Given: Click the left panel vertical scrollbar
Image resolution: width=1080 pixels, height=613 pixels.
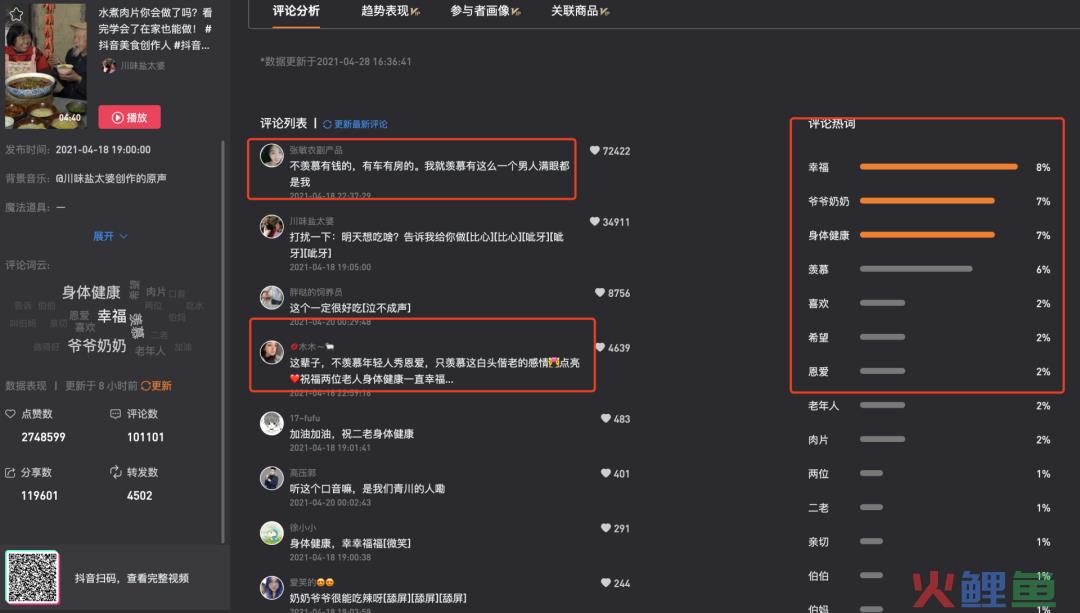Looking at the screenshot, I should (222, 341).
